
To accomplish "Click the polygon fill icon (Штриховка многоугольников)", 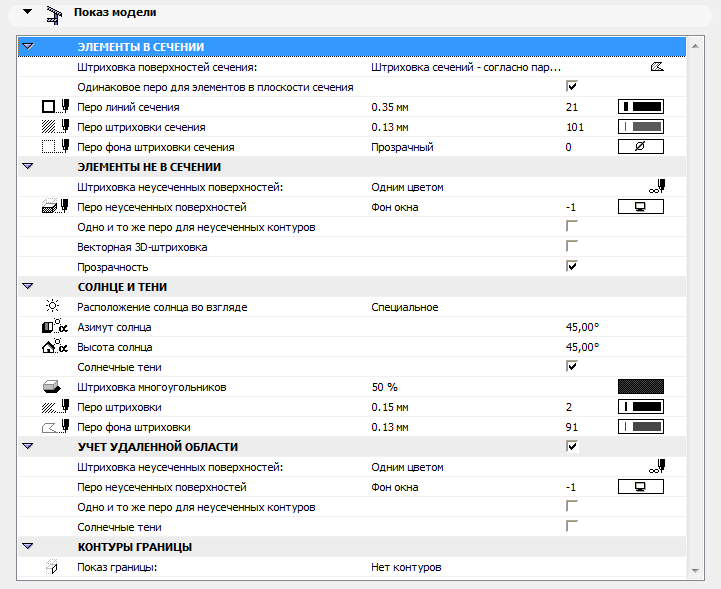I will tap(53, 387).
